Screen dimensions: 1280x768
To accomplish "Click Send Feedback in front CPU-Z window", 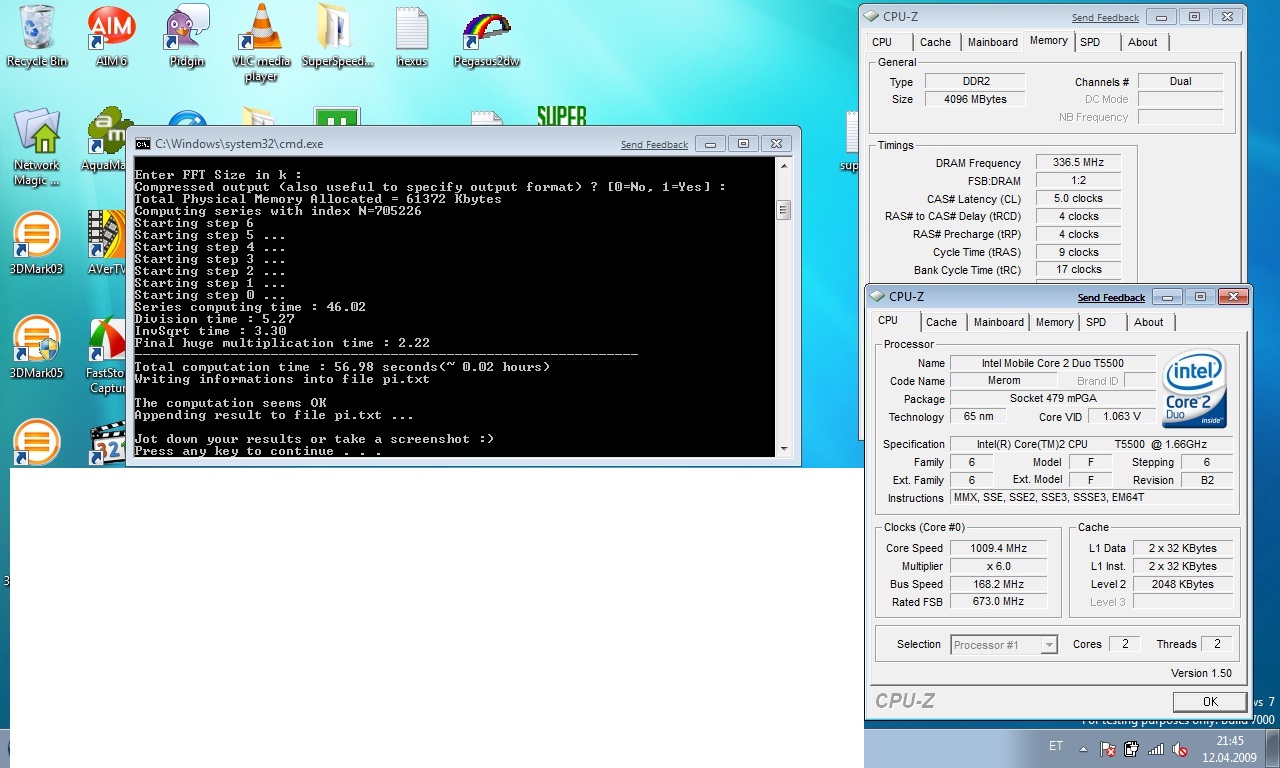I will tap(1111, 298).
